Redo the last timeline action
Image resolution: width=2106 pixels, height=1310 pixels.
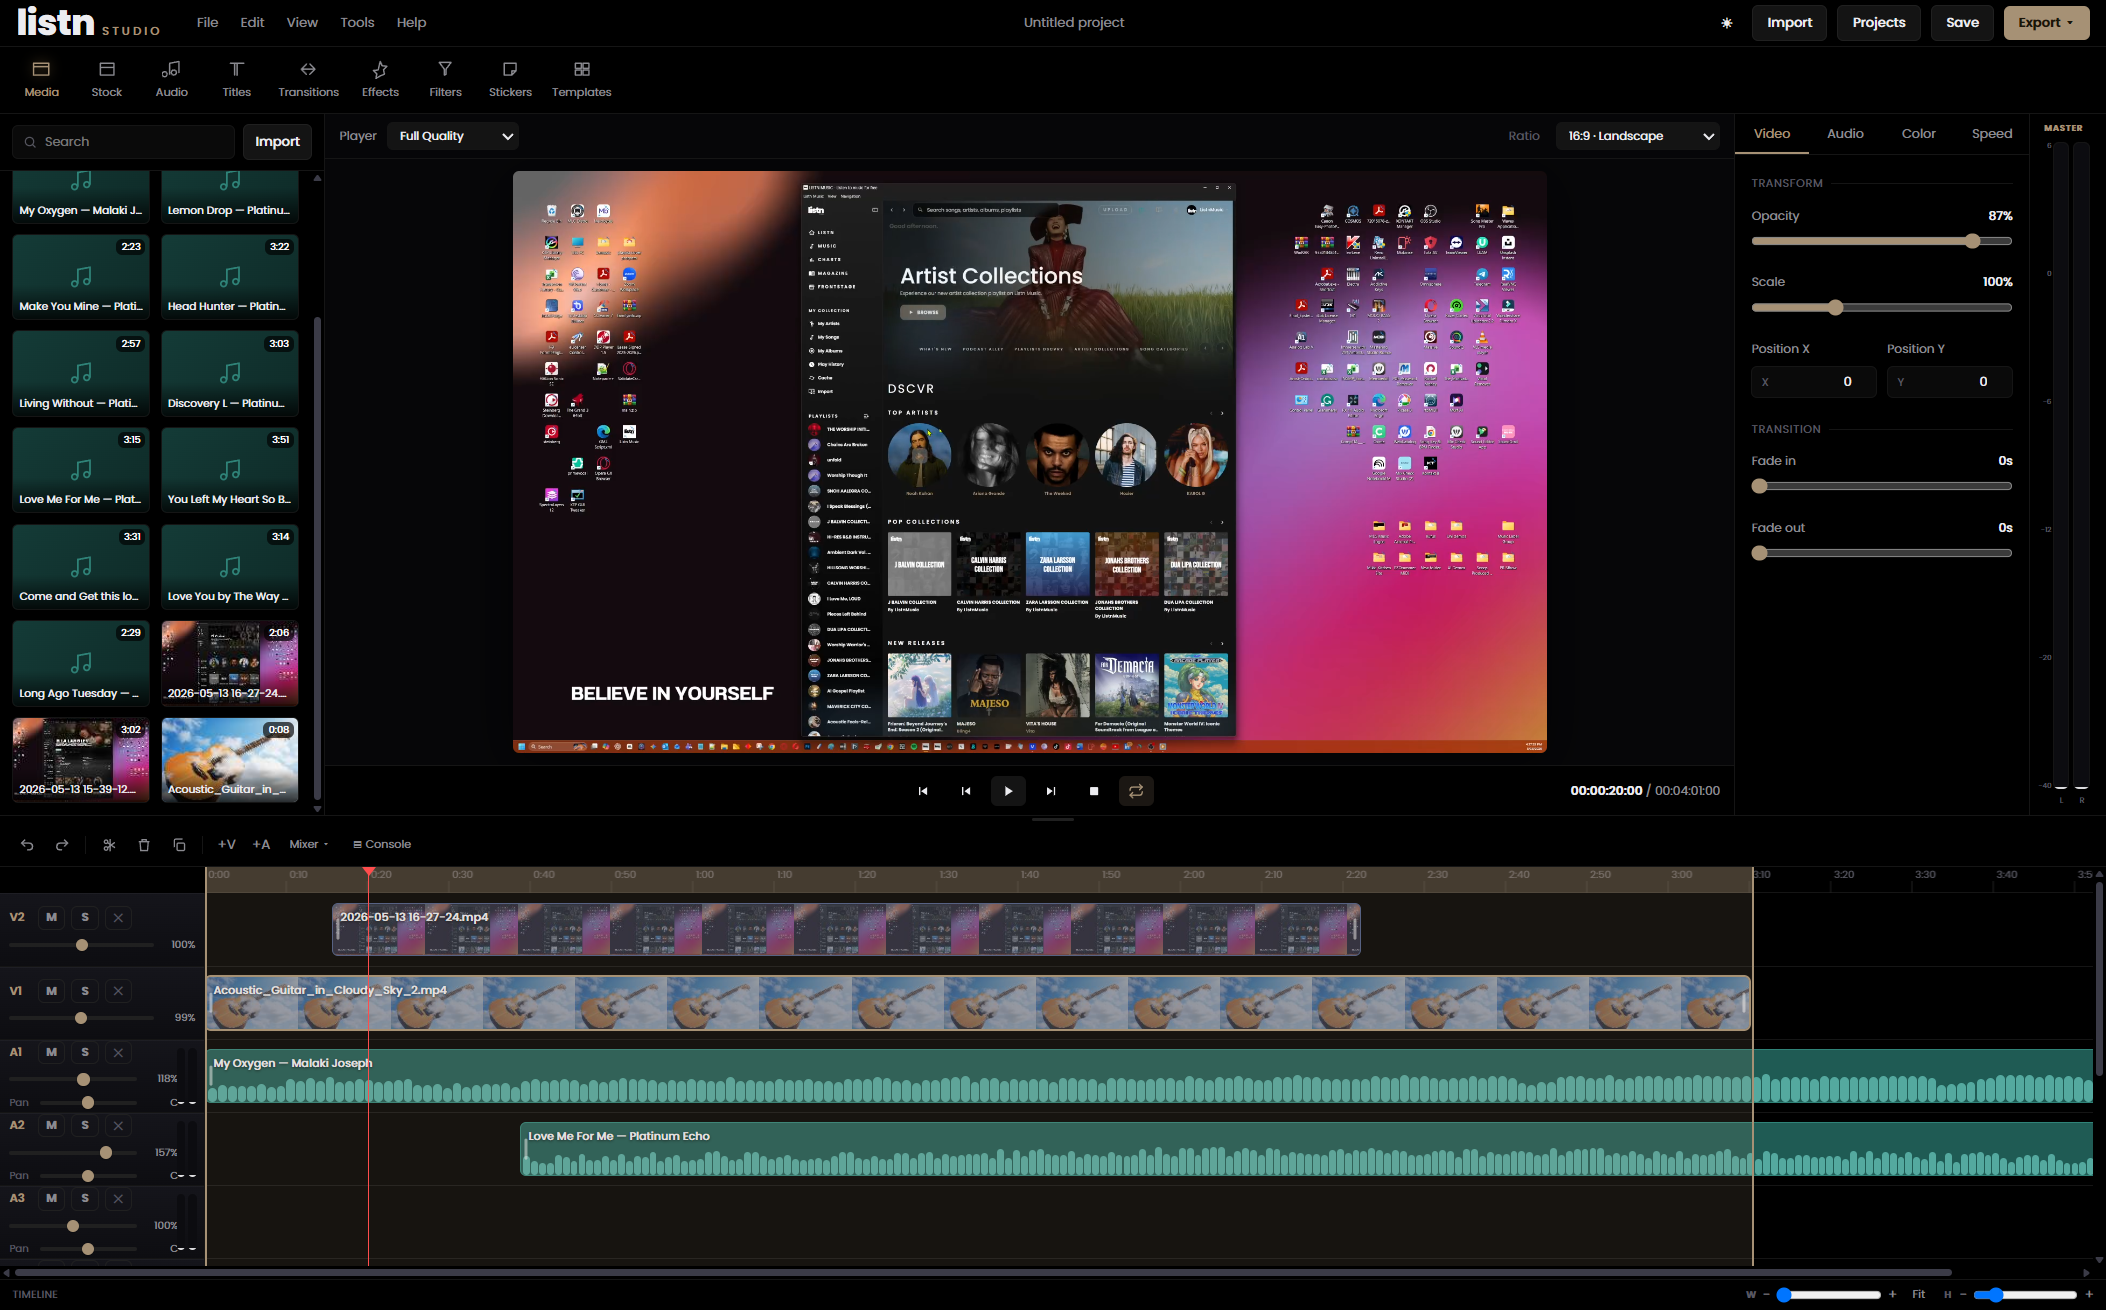(x=62, y=845)
